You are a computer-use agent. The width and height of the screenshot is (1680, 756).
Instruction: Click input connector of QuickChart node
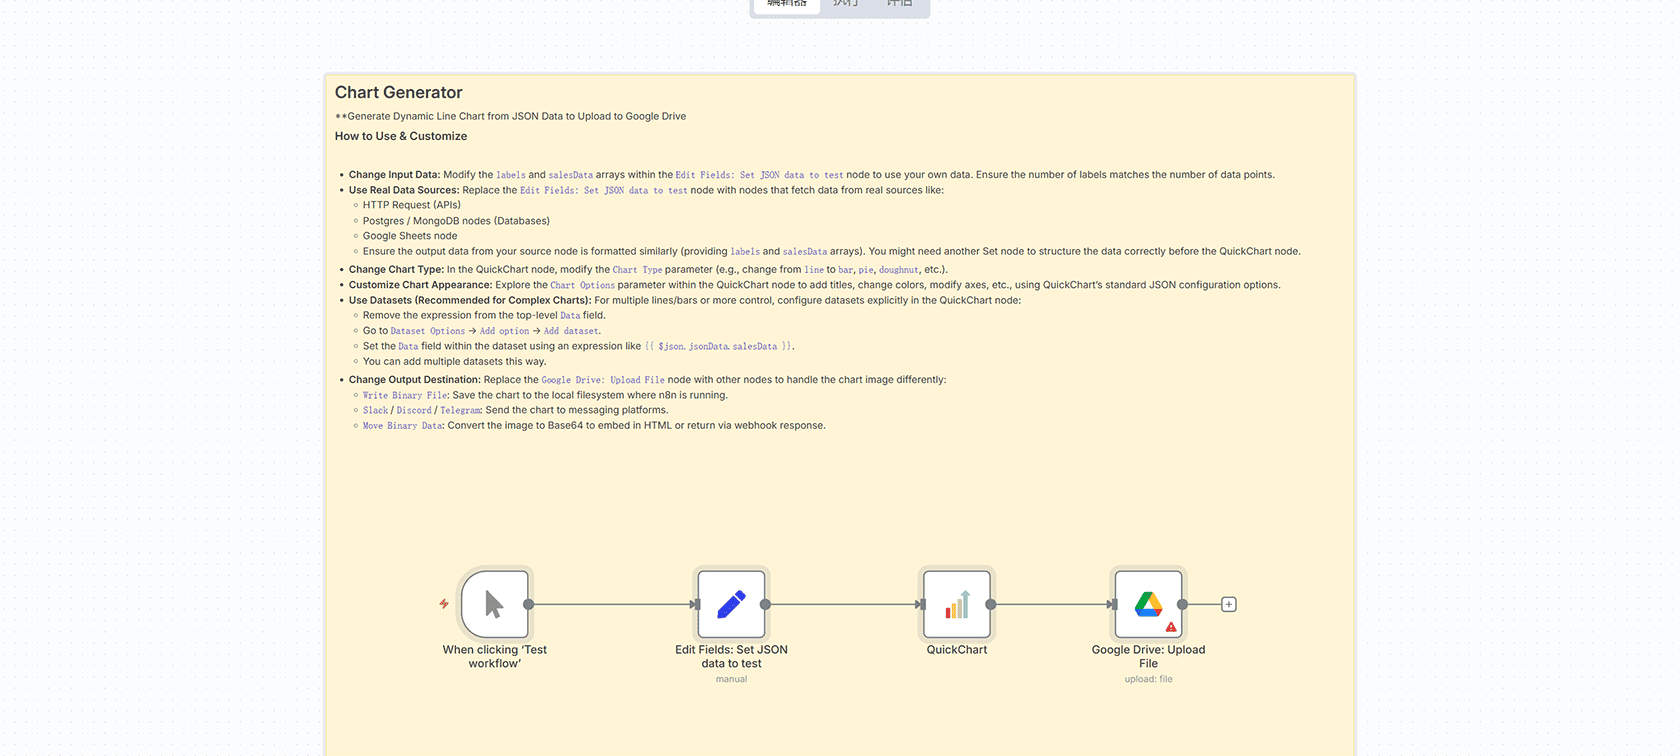pos(920,604)
